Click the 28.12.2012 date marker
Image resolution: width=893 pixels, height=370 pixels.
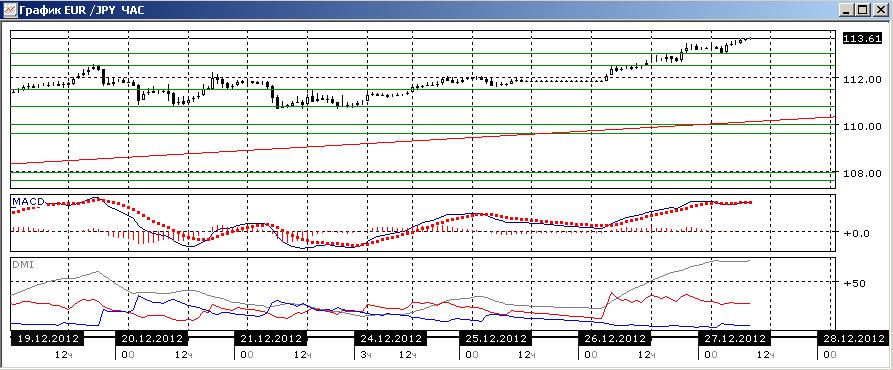[x=854, y=338]
